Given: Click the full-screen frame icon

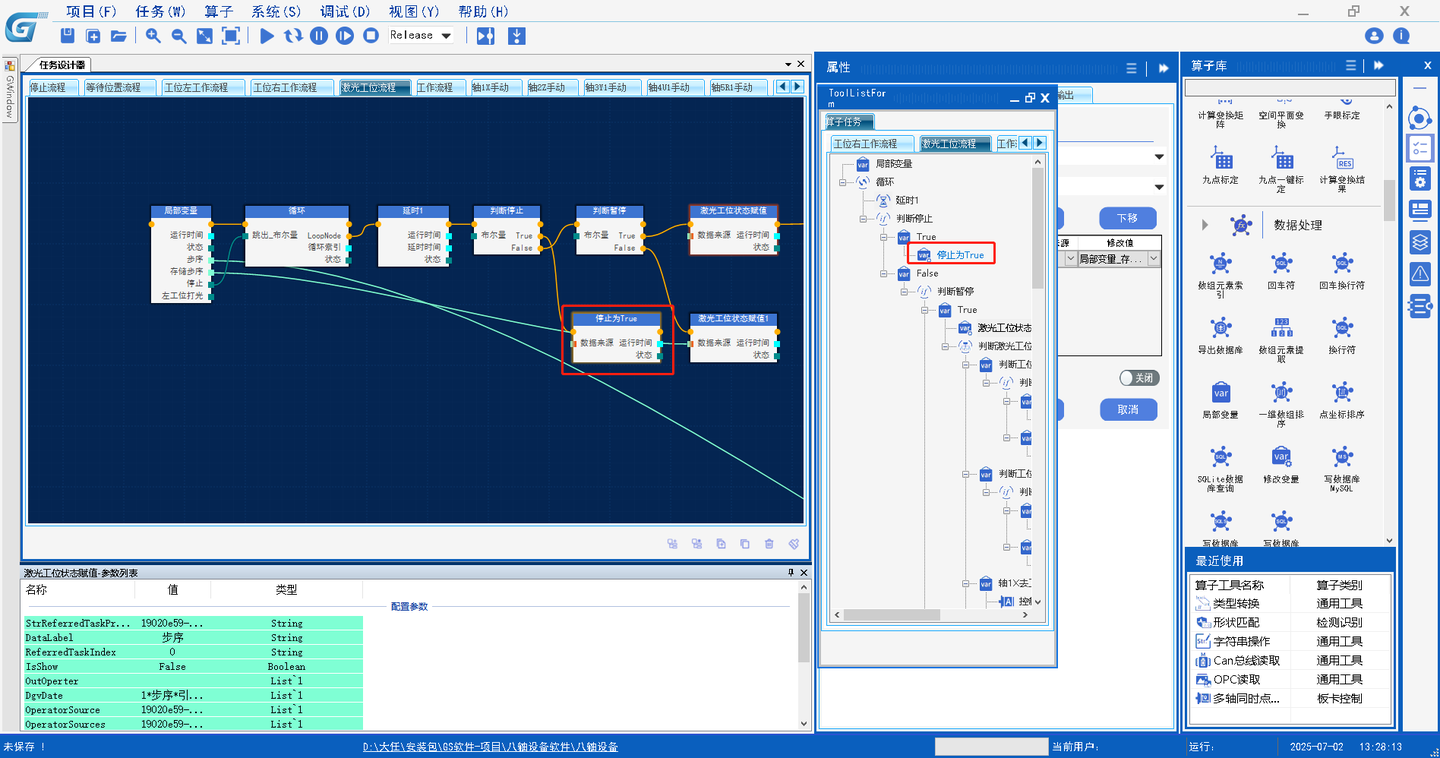Looking at the screenshot, I should click(x=230, y=36).
